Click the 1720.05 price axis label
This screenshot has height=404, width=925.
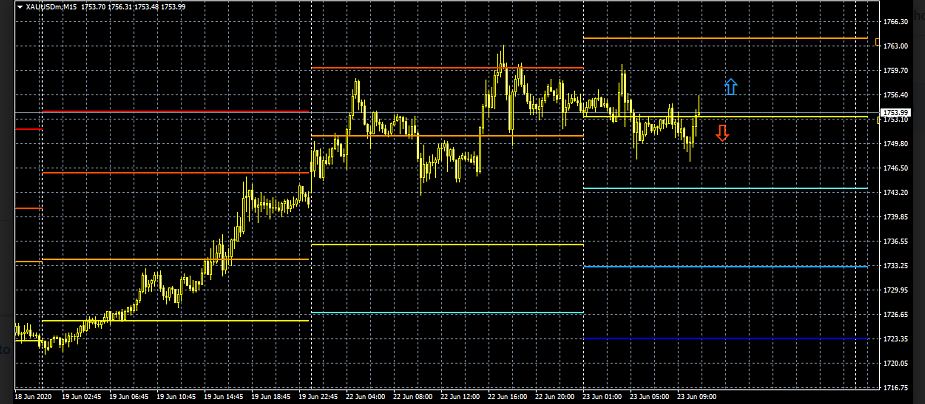point(896,363)
